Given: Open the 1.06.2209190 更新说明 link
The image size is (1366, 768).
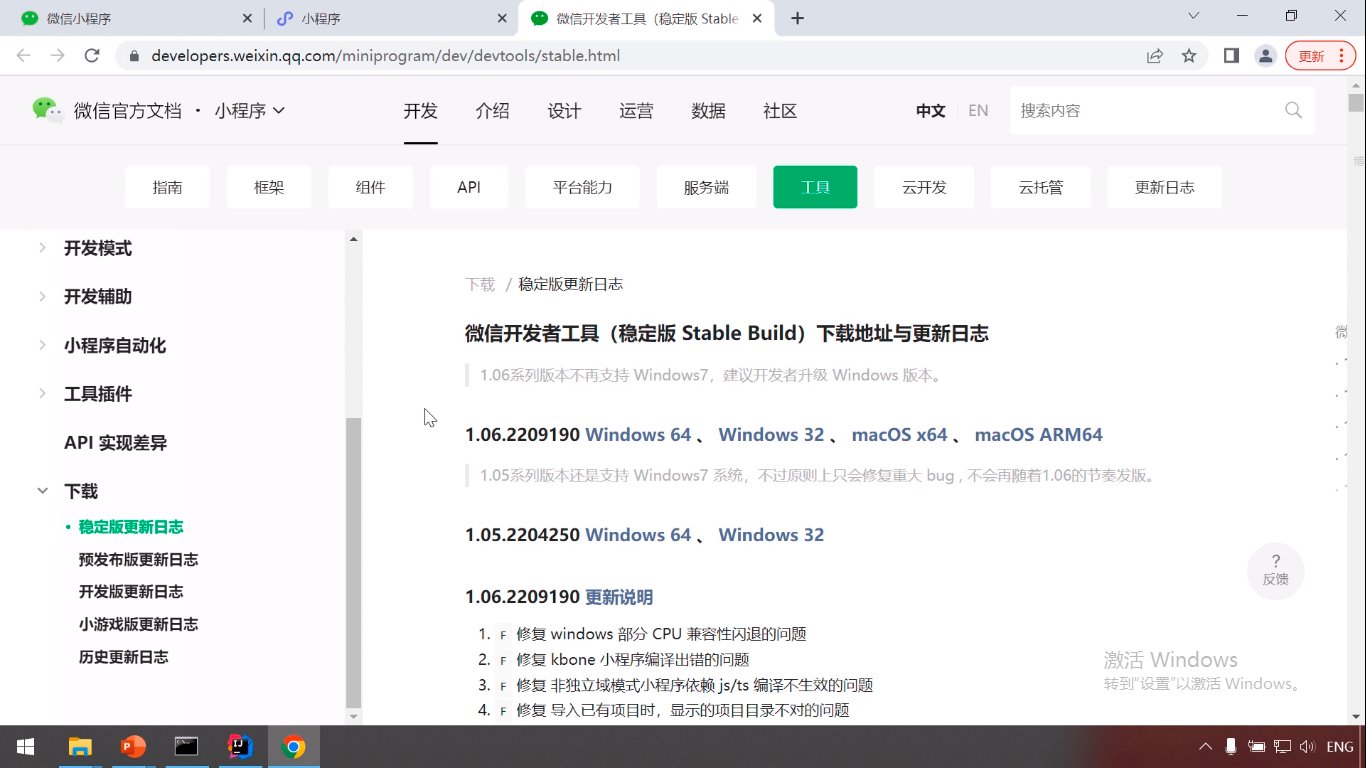Looking at the screenshot, I should pos(619,598).
